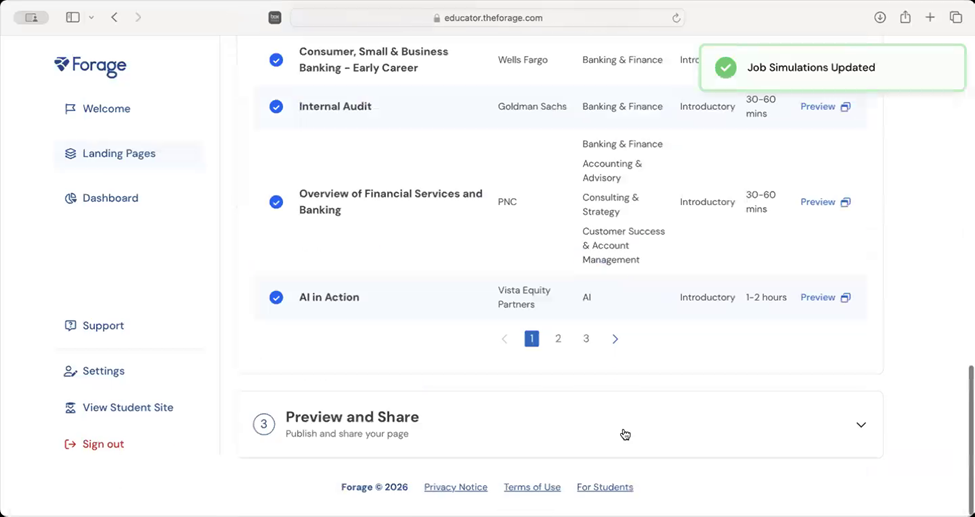Go to next page of simulations
Viewport: 975px width, 517px height.
point(615,339)
